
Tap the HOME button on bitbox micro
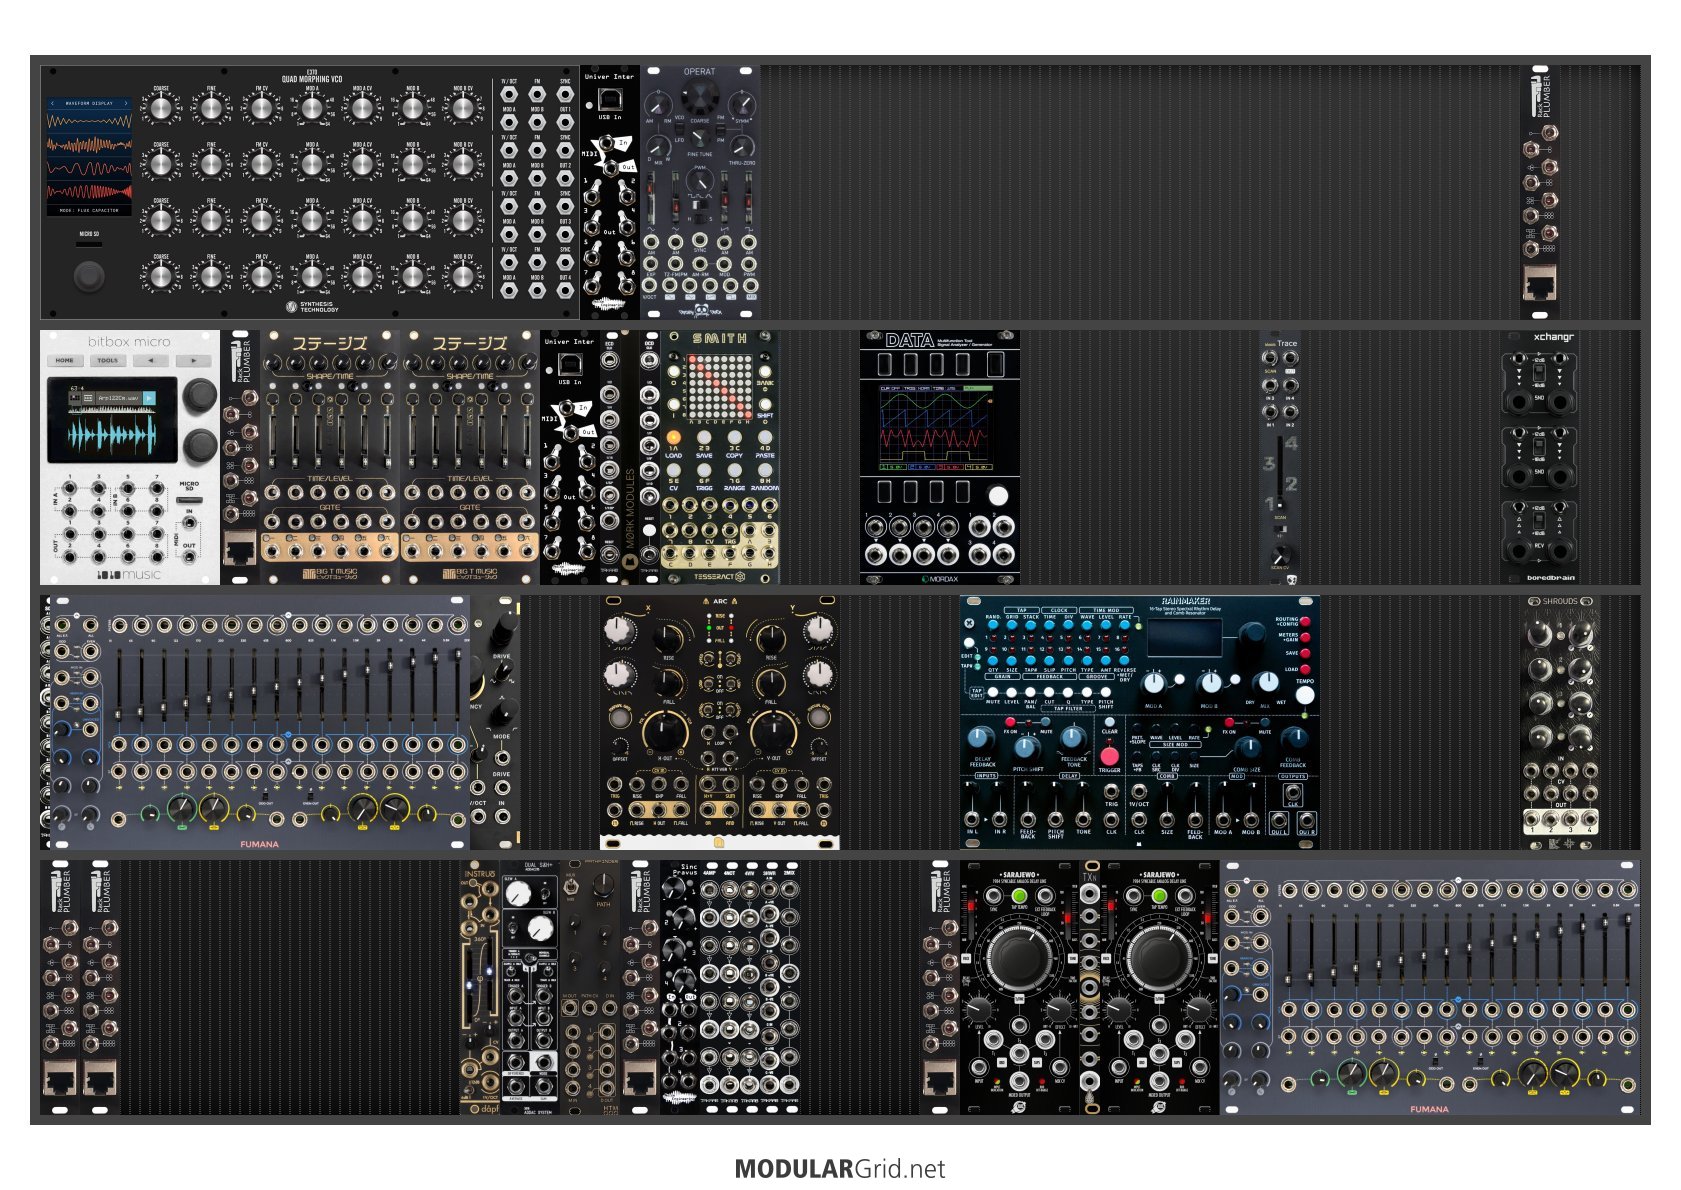[x=65, y=360]
